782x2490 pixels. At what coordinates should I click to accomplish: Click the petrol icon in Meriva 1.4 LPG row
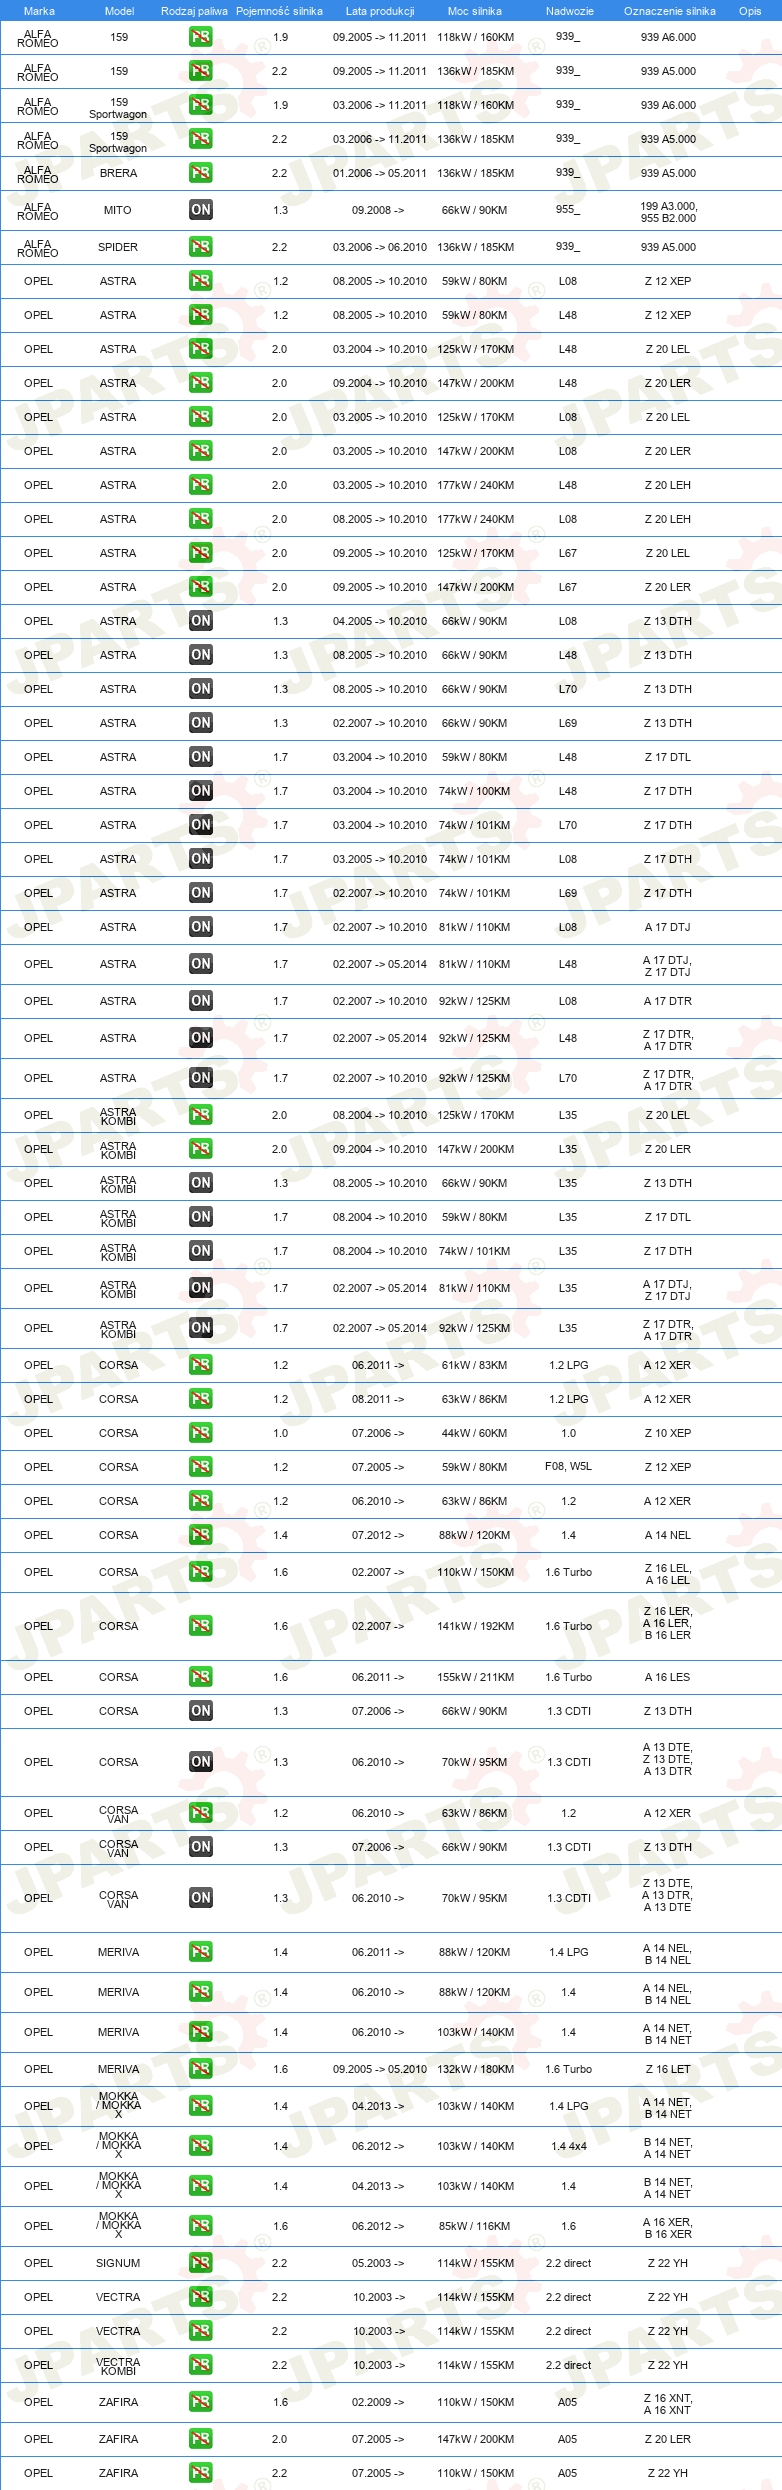tap(201, 1952)
